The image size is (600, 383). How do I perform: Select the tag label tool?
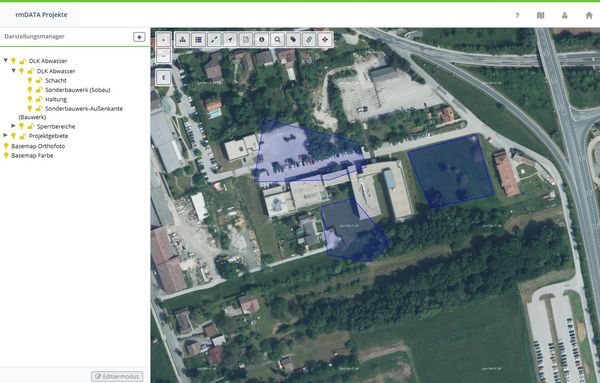pyautogui.click(x=293, y=39)
